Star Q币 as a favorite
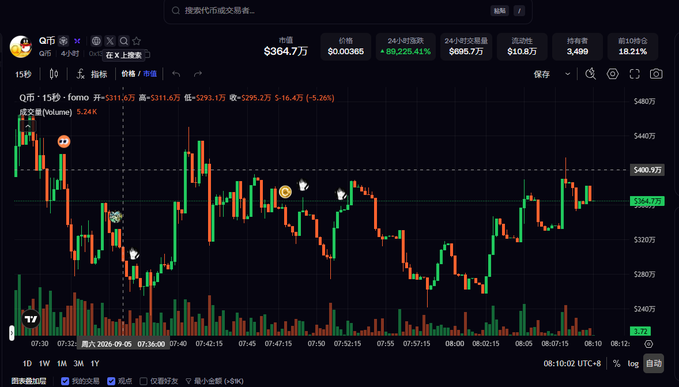Image resolution: width=679 pixels, height=387 pixels. click(x=137, y=41)
